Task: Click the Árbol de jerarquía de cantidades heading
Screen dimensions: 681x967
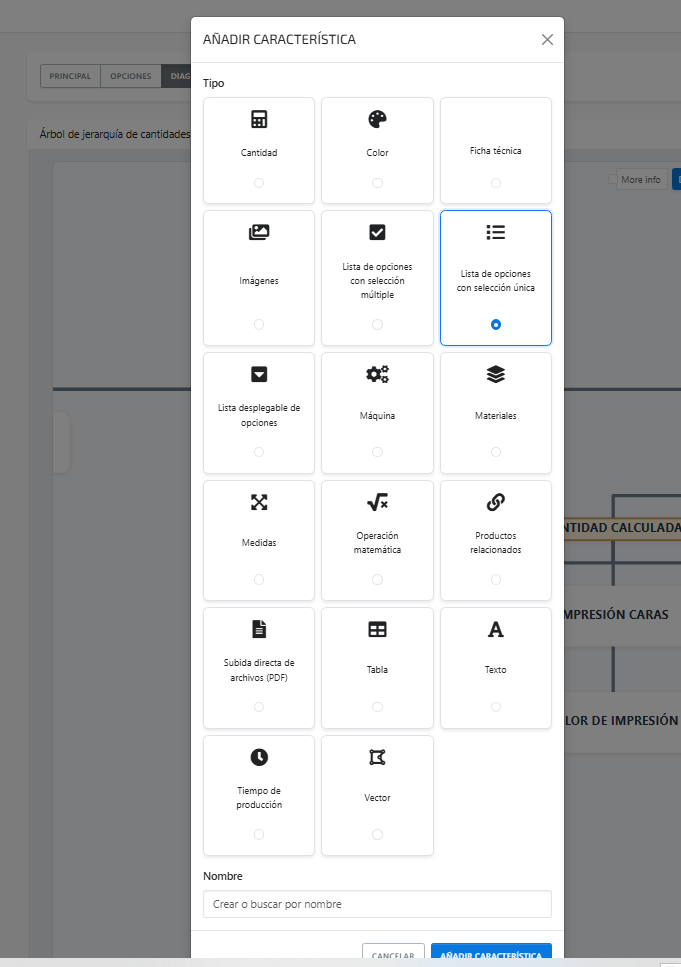Action: 115,134
